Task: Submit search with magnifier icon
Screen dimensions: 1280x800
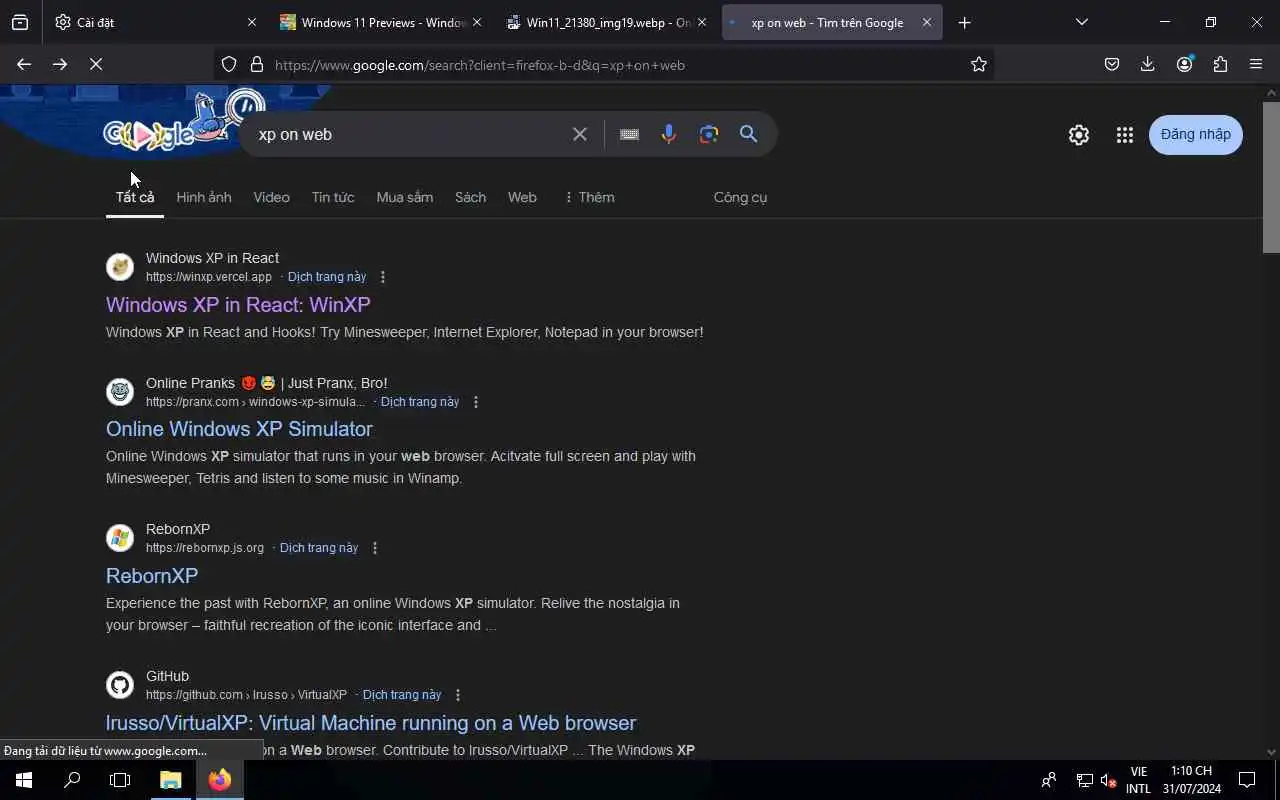Action: click(x=748, y=134)
